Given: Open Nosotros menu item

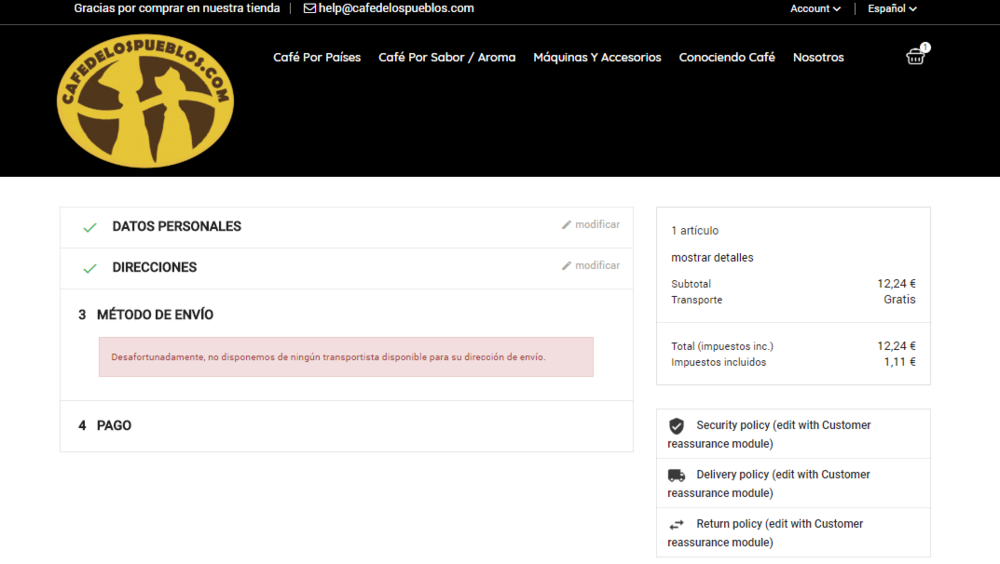Looking at the screenshot, I should 818,57.
